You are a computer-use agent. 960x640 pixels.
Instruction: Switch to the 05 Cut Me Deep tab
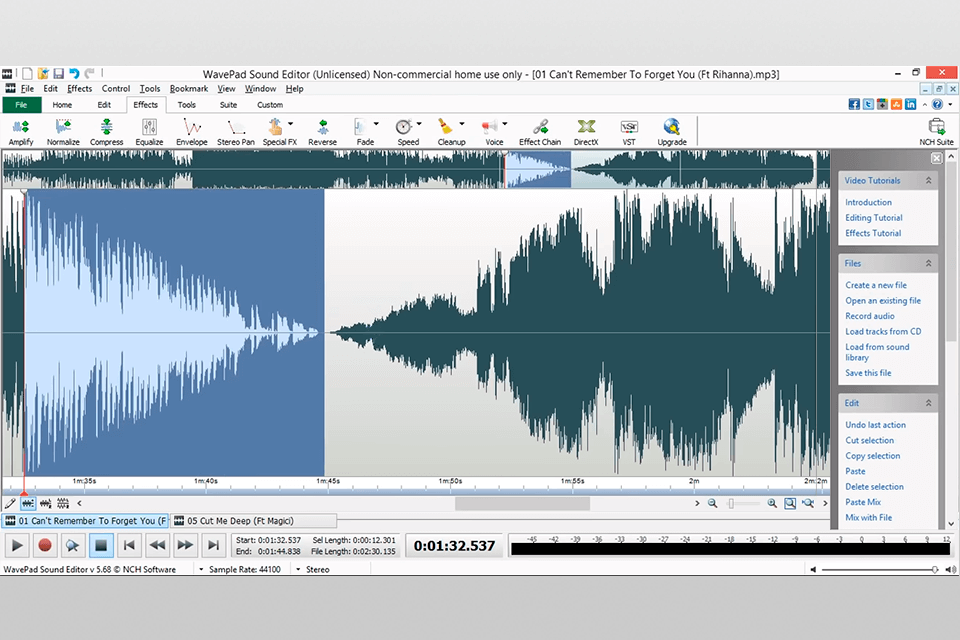point(253,521)
